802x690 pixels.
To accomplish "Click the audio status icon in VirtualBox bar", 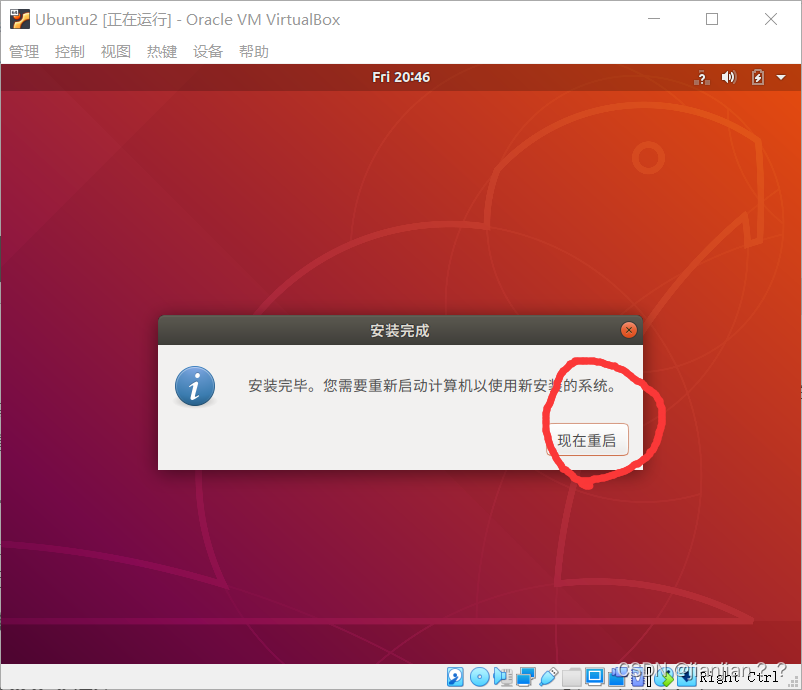I will (503, 677).
